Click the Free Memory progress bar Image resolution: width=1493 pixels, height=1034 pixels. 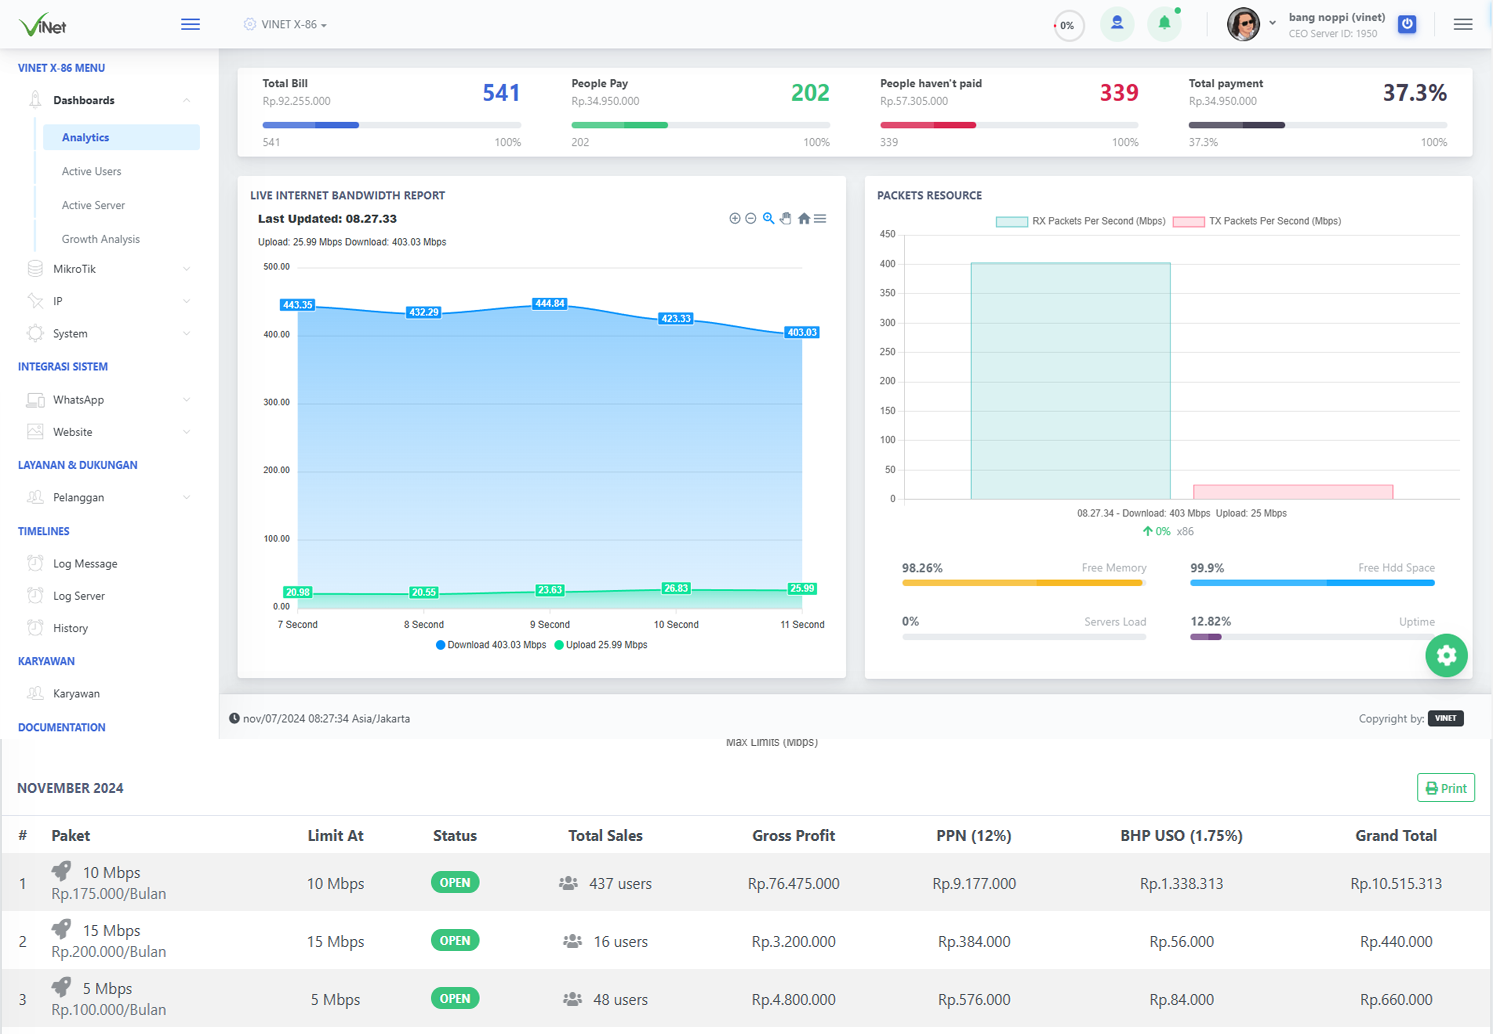(1024, 582)
